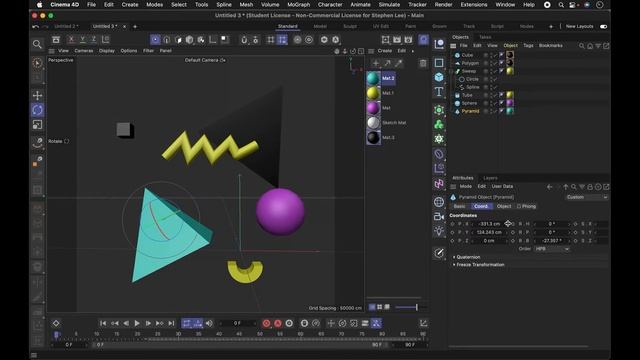Open the MoGraph menu in the menu bar
The height and width of the screenshot is (360, 640).
[x=298, y=4]
